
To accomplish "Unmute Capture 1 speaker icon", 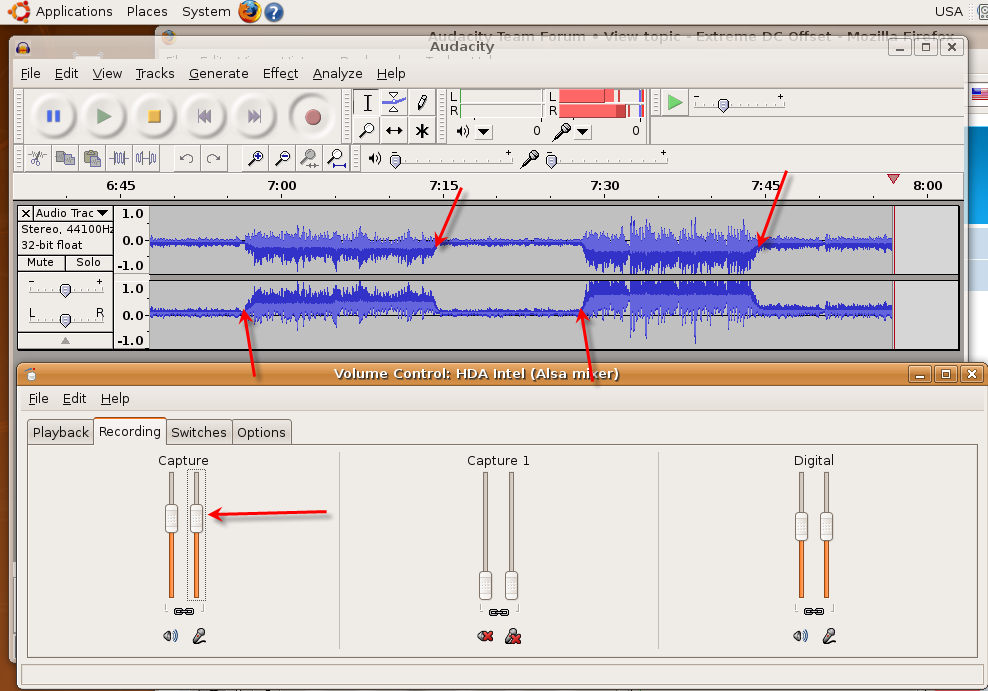I will click(x=485, y=636).
